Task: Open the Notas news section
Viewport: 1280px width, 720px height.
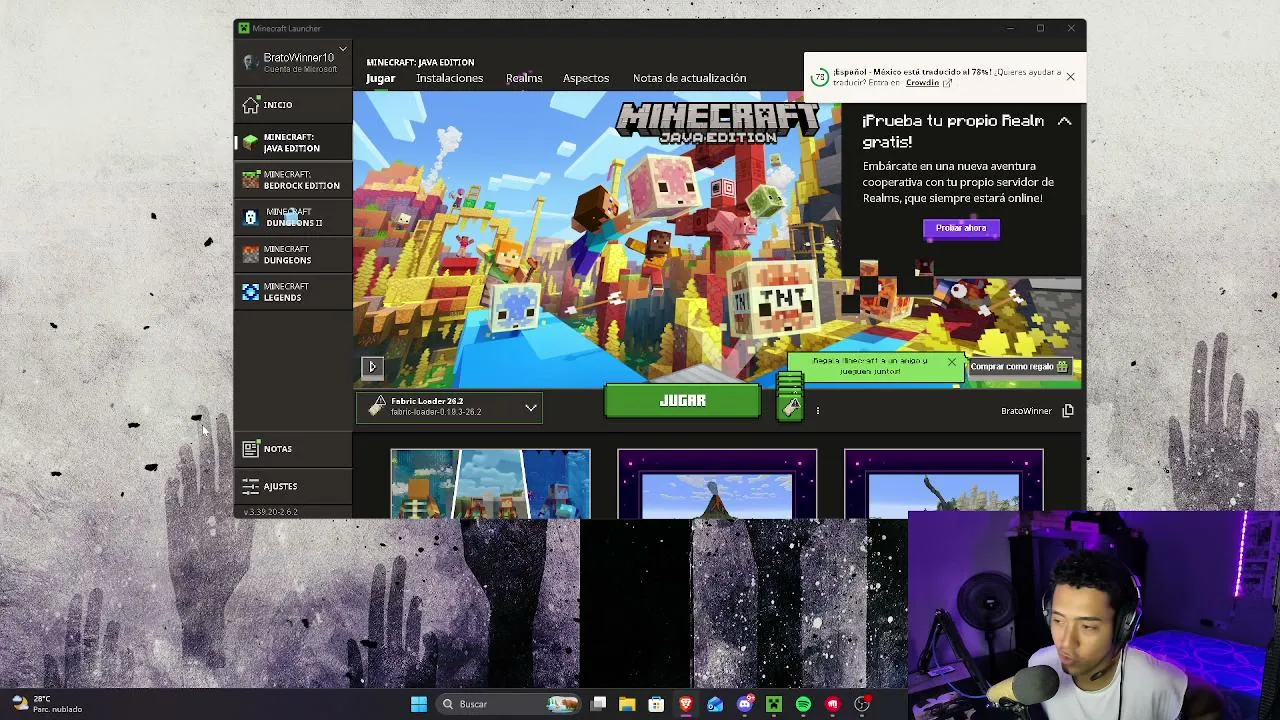Action: pos(293,449)
